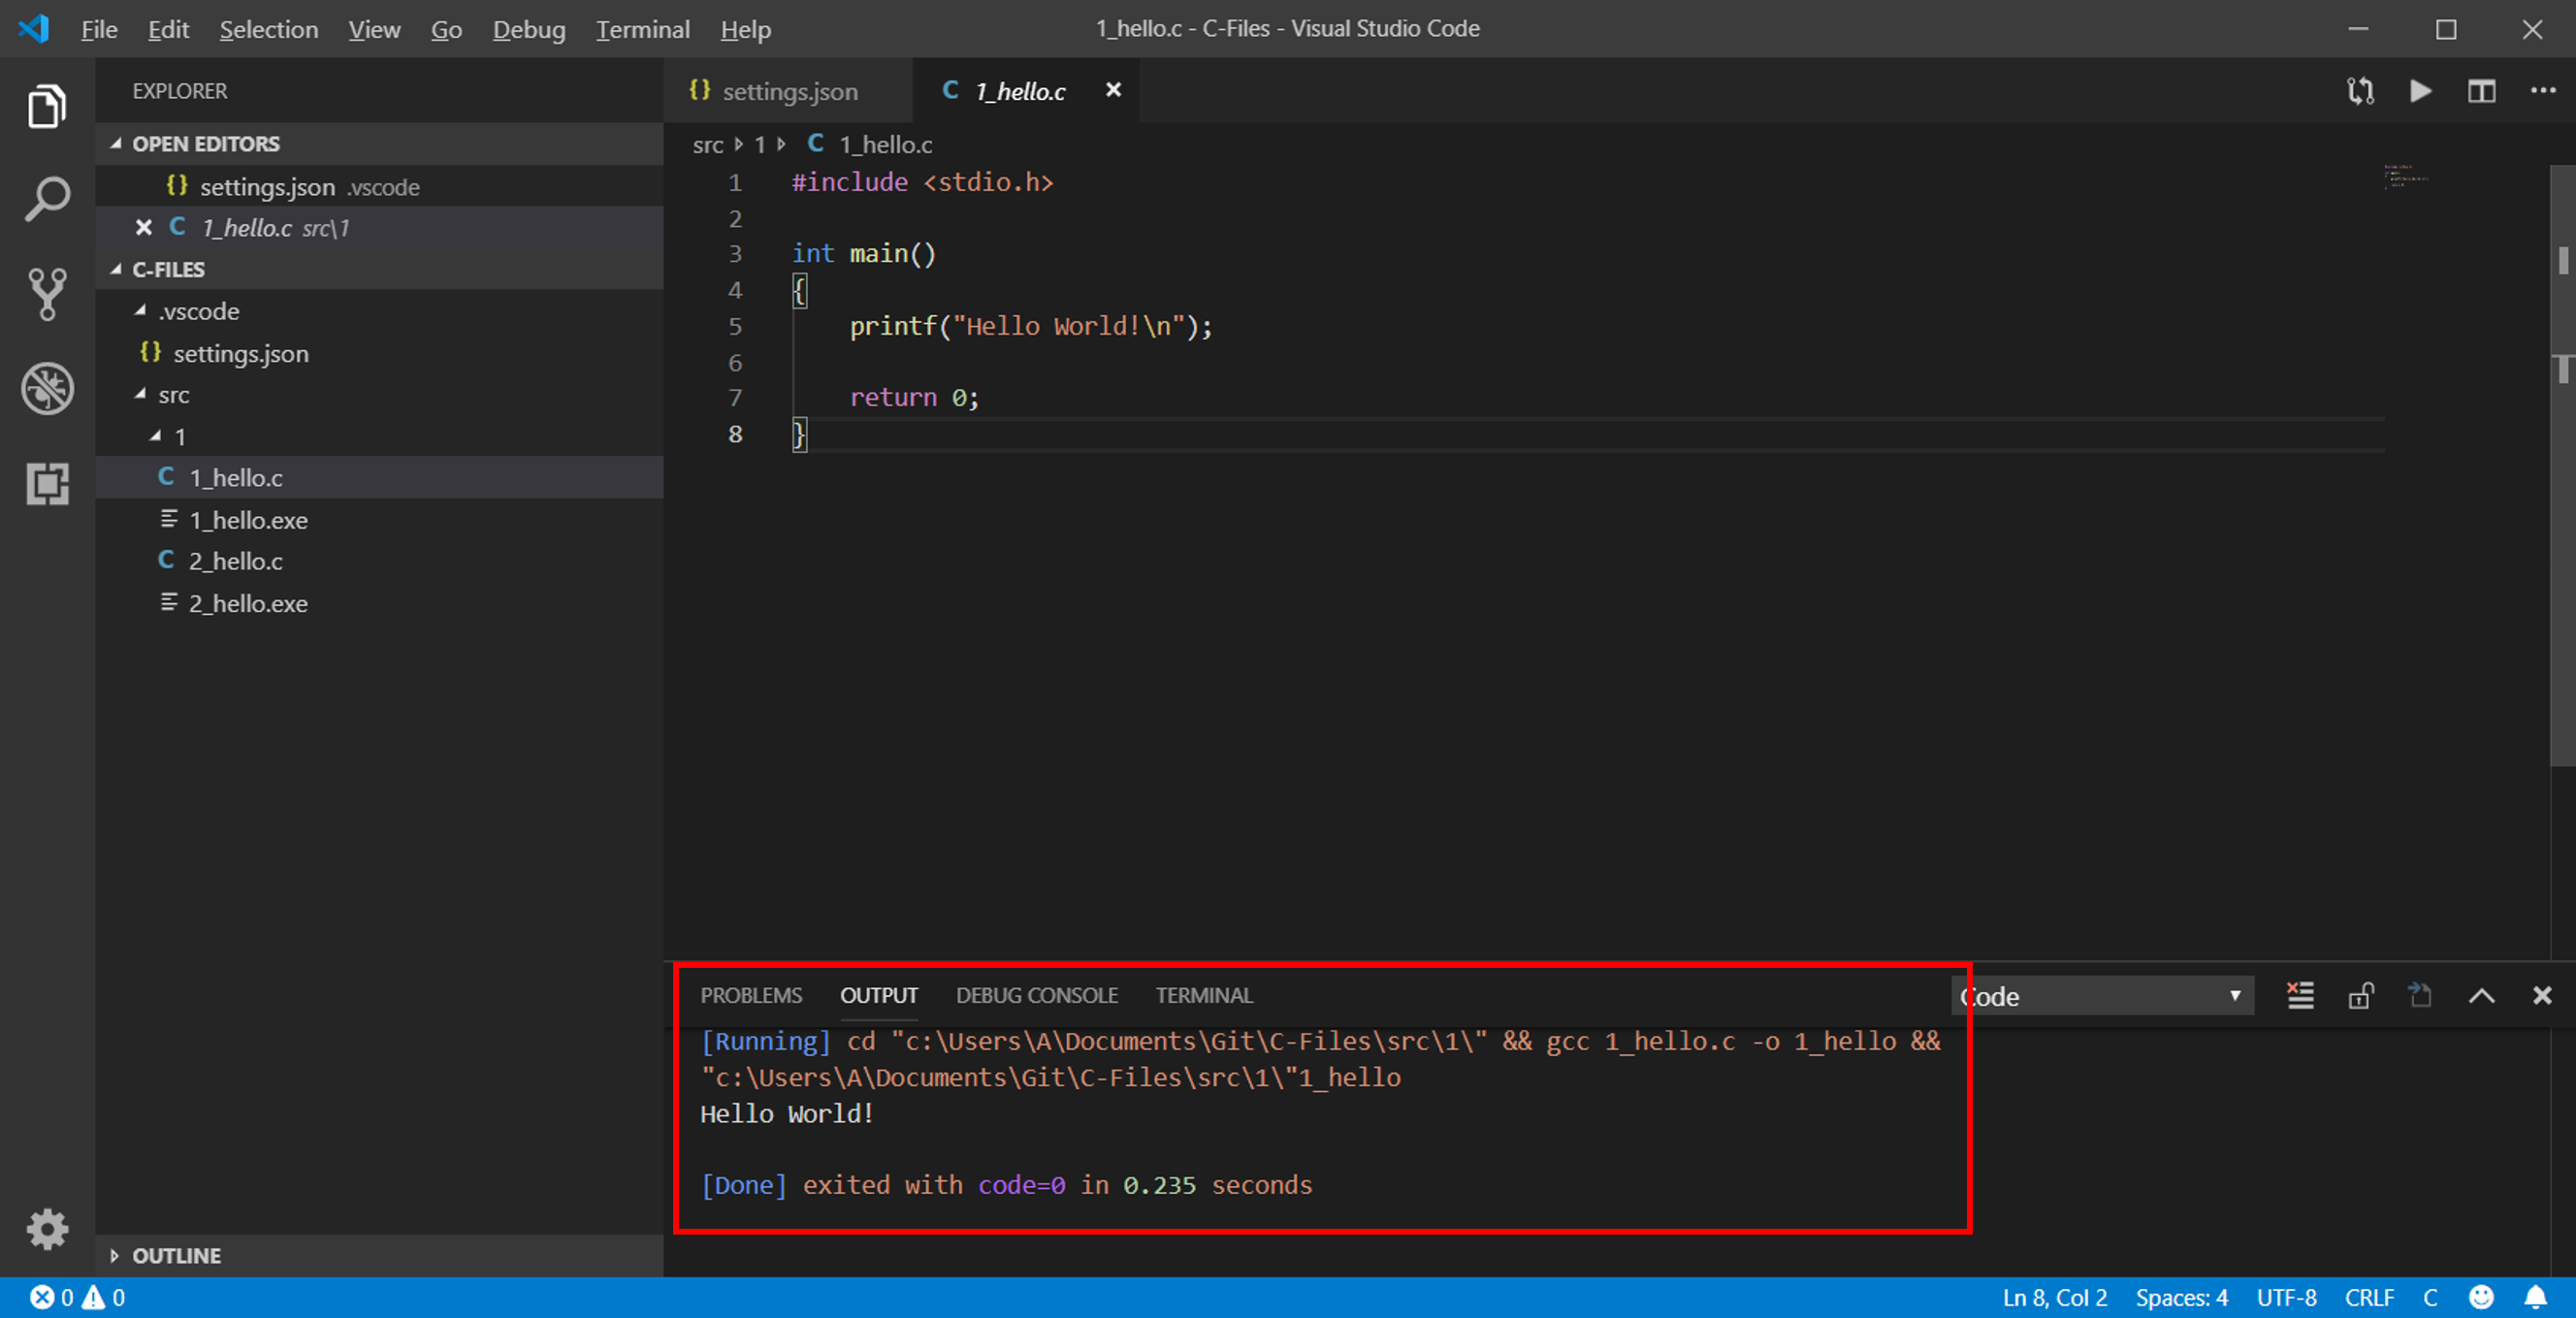
Task: Open the Manage gear icon
Action: point(47,1229)
